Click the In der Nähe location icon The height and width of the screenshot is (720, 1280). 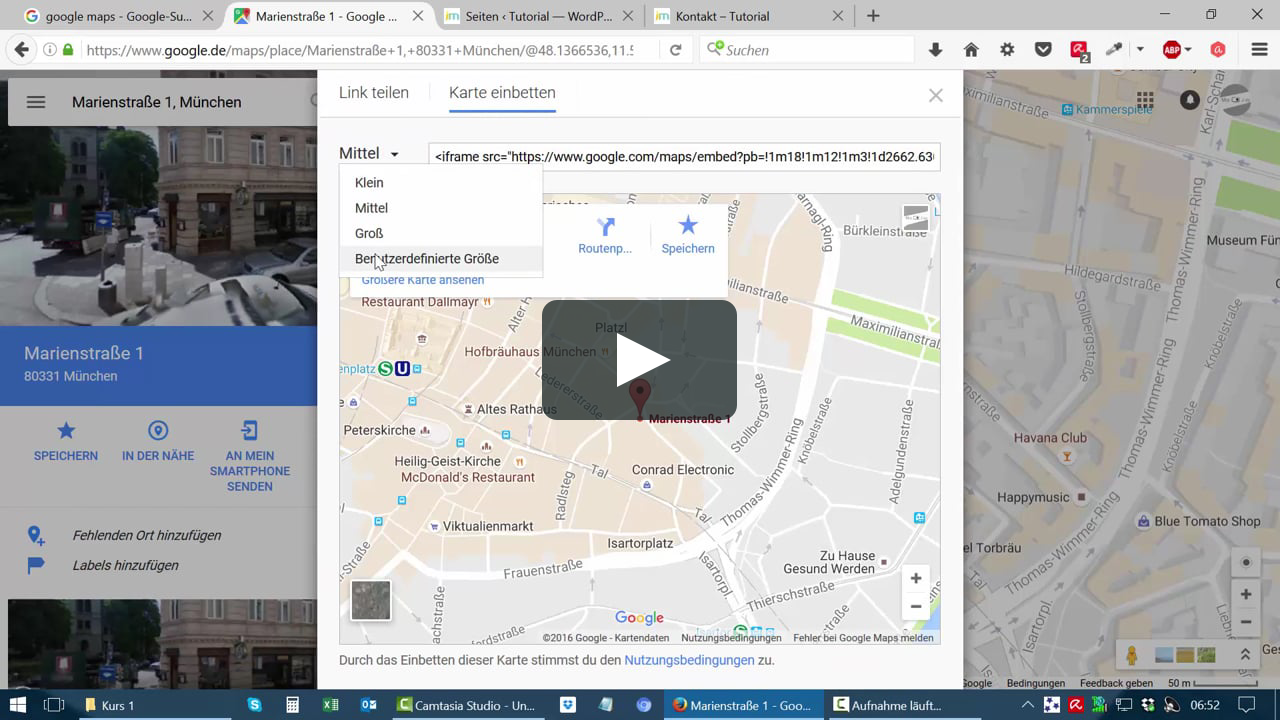(x=158, y=431)
